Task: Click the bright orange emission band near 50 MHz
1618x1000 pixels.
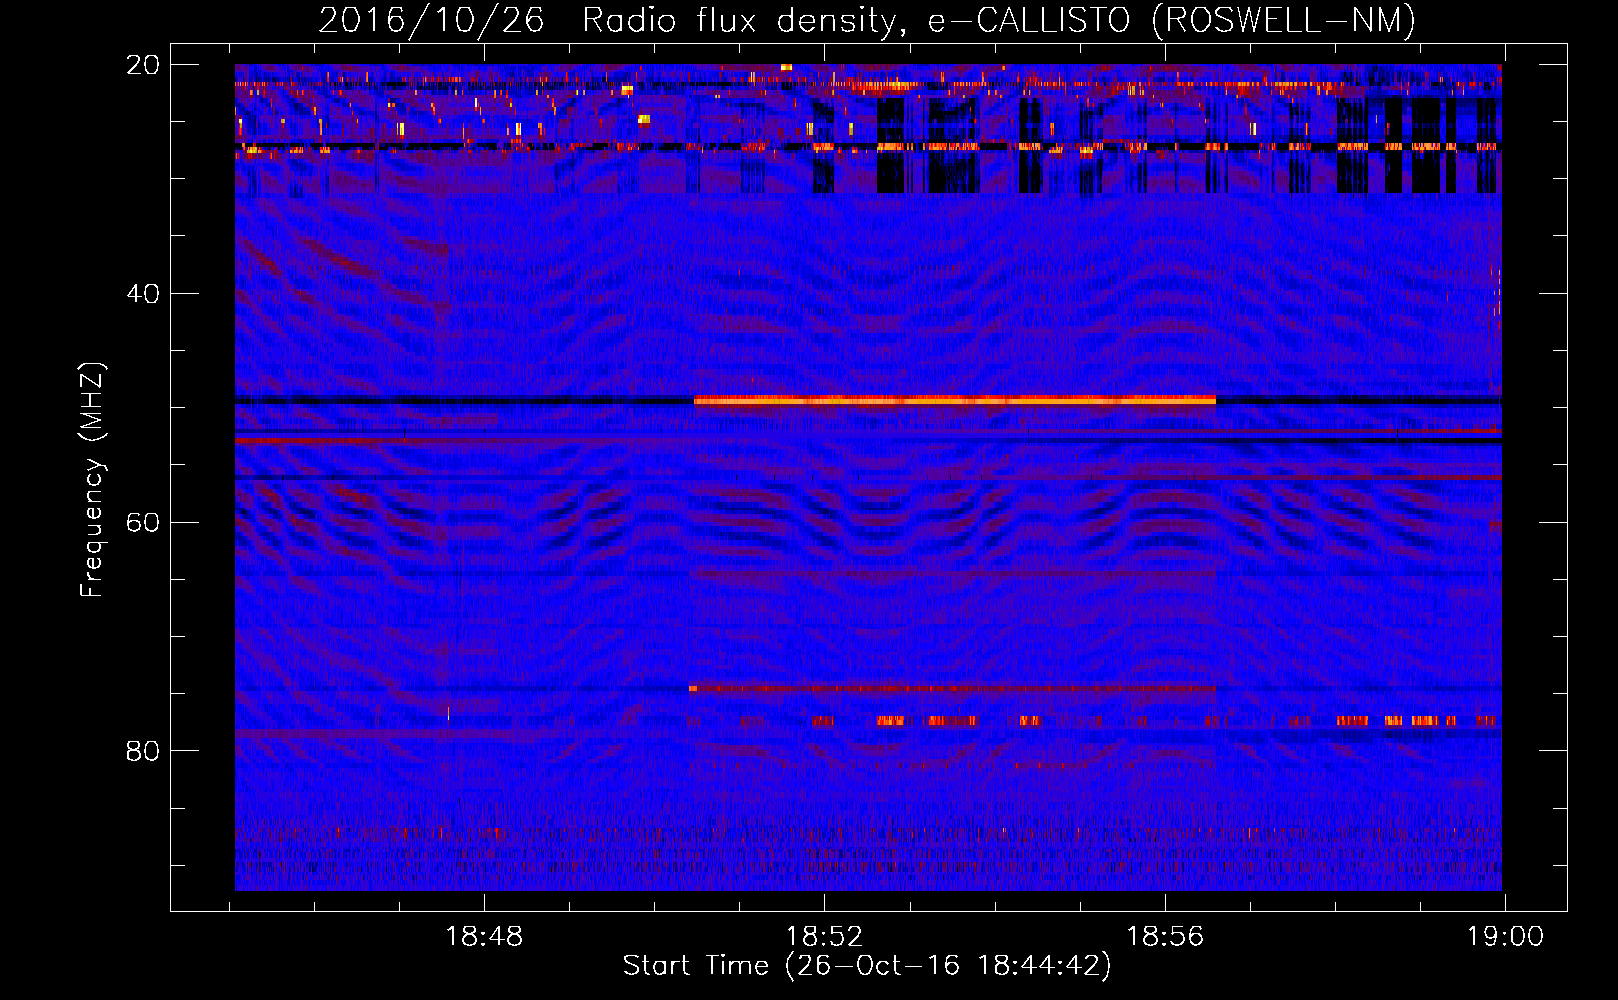Action: click(x=955, y=400)
